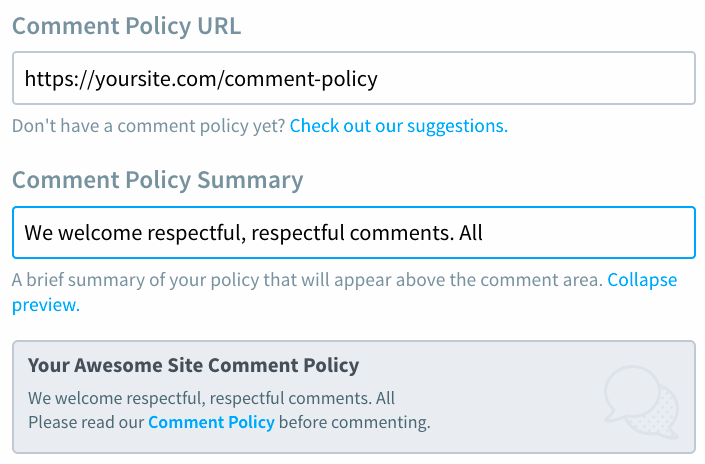
Task: Open the 'Check out our suggestions' link
Action: click(398, 126)
